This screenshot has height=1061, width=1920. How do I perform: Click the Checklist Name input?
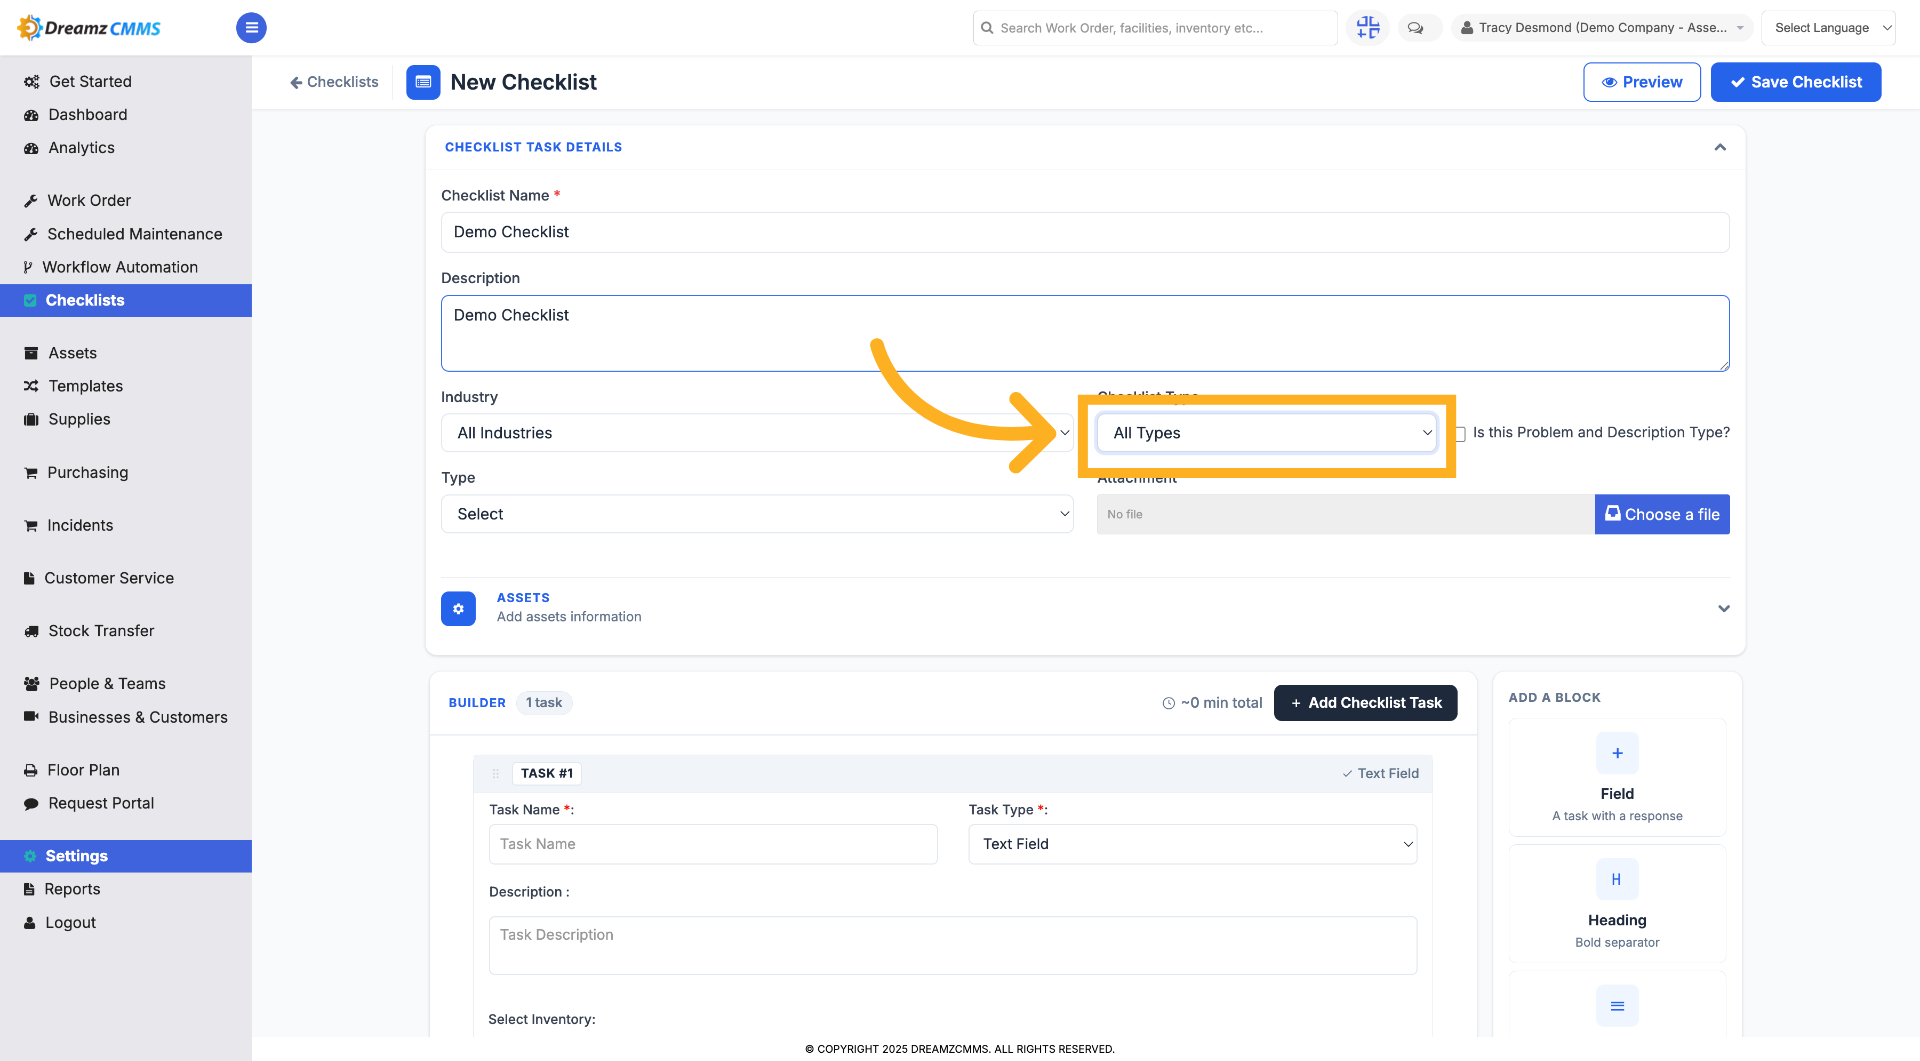point(1085,232)
